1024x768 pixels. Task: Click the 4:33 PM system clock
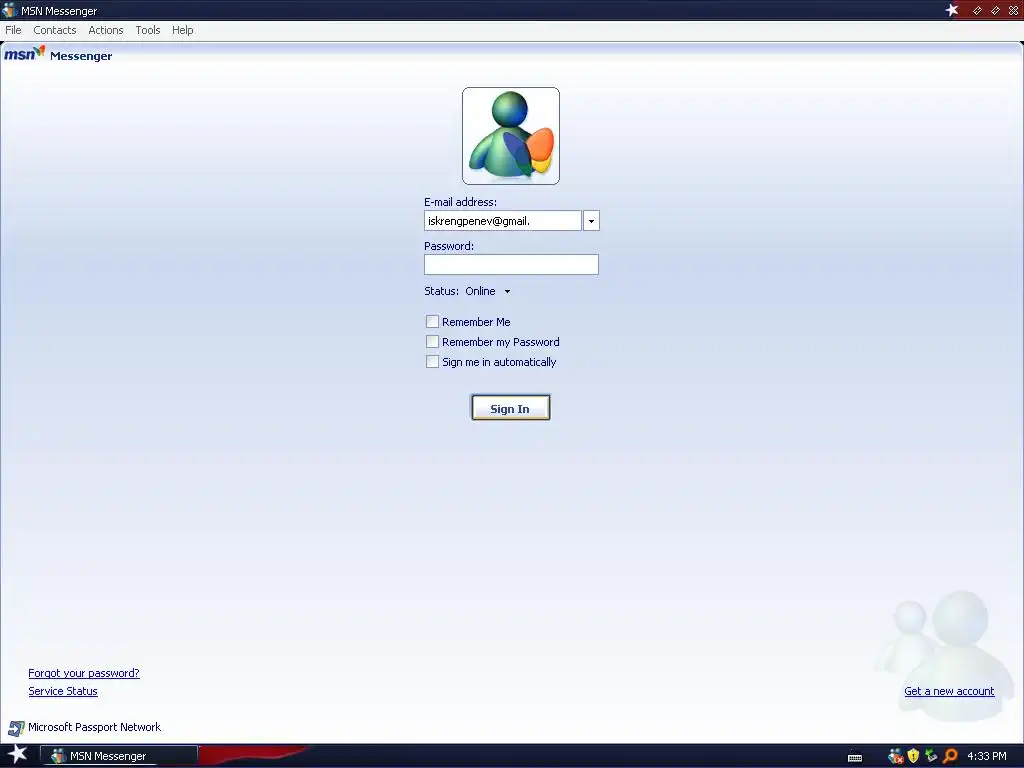point(987,756)
